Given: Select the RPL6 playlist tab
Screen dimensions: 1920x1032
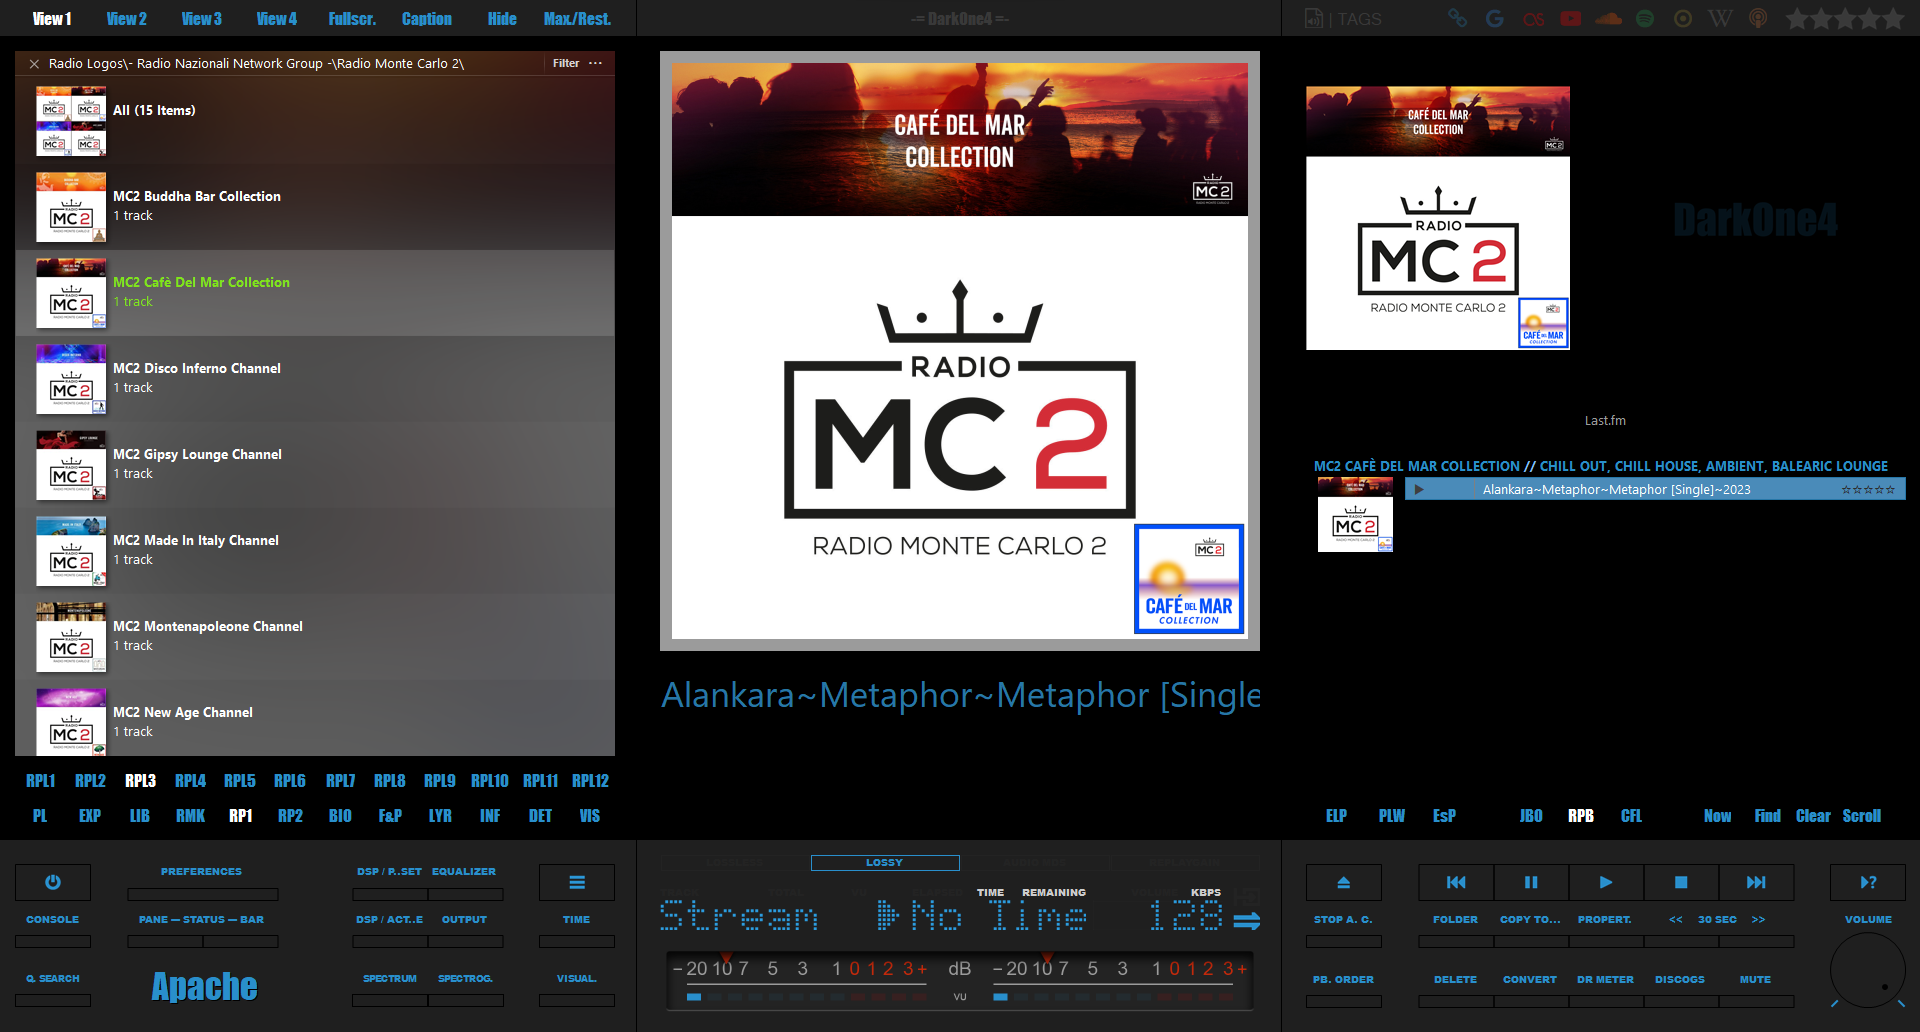Looking at the screenshot, I should pos(290,780).
